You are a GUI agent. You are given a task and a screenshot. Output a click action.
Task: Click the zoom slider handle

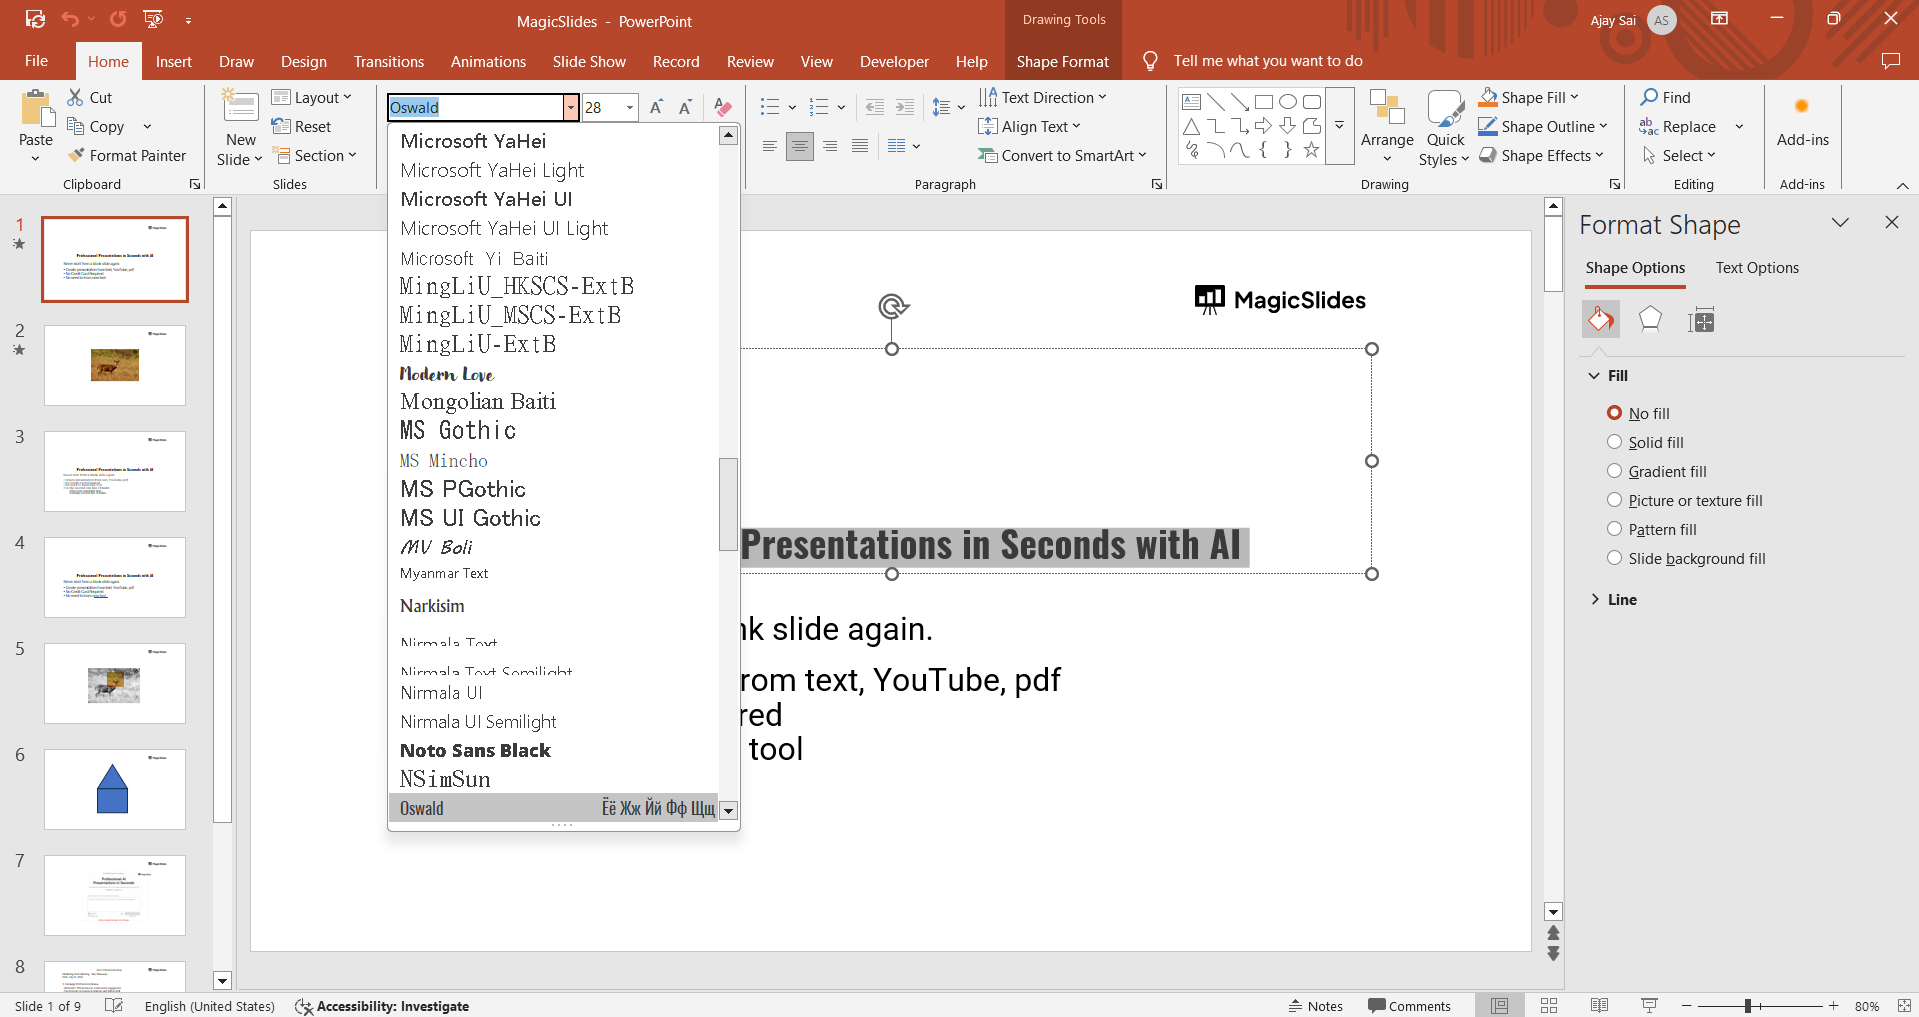pyautogui.click(x=1747, y=1006)
